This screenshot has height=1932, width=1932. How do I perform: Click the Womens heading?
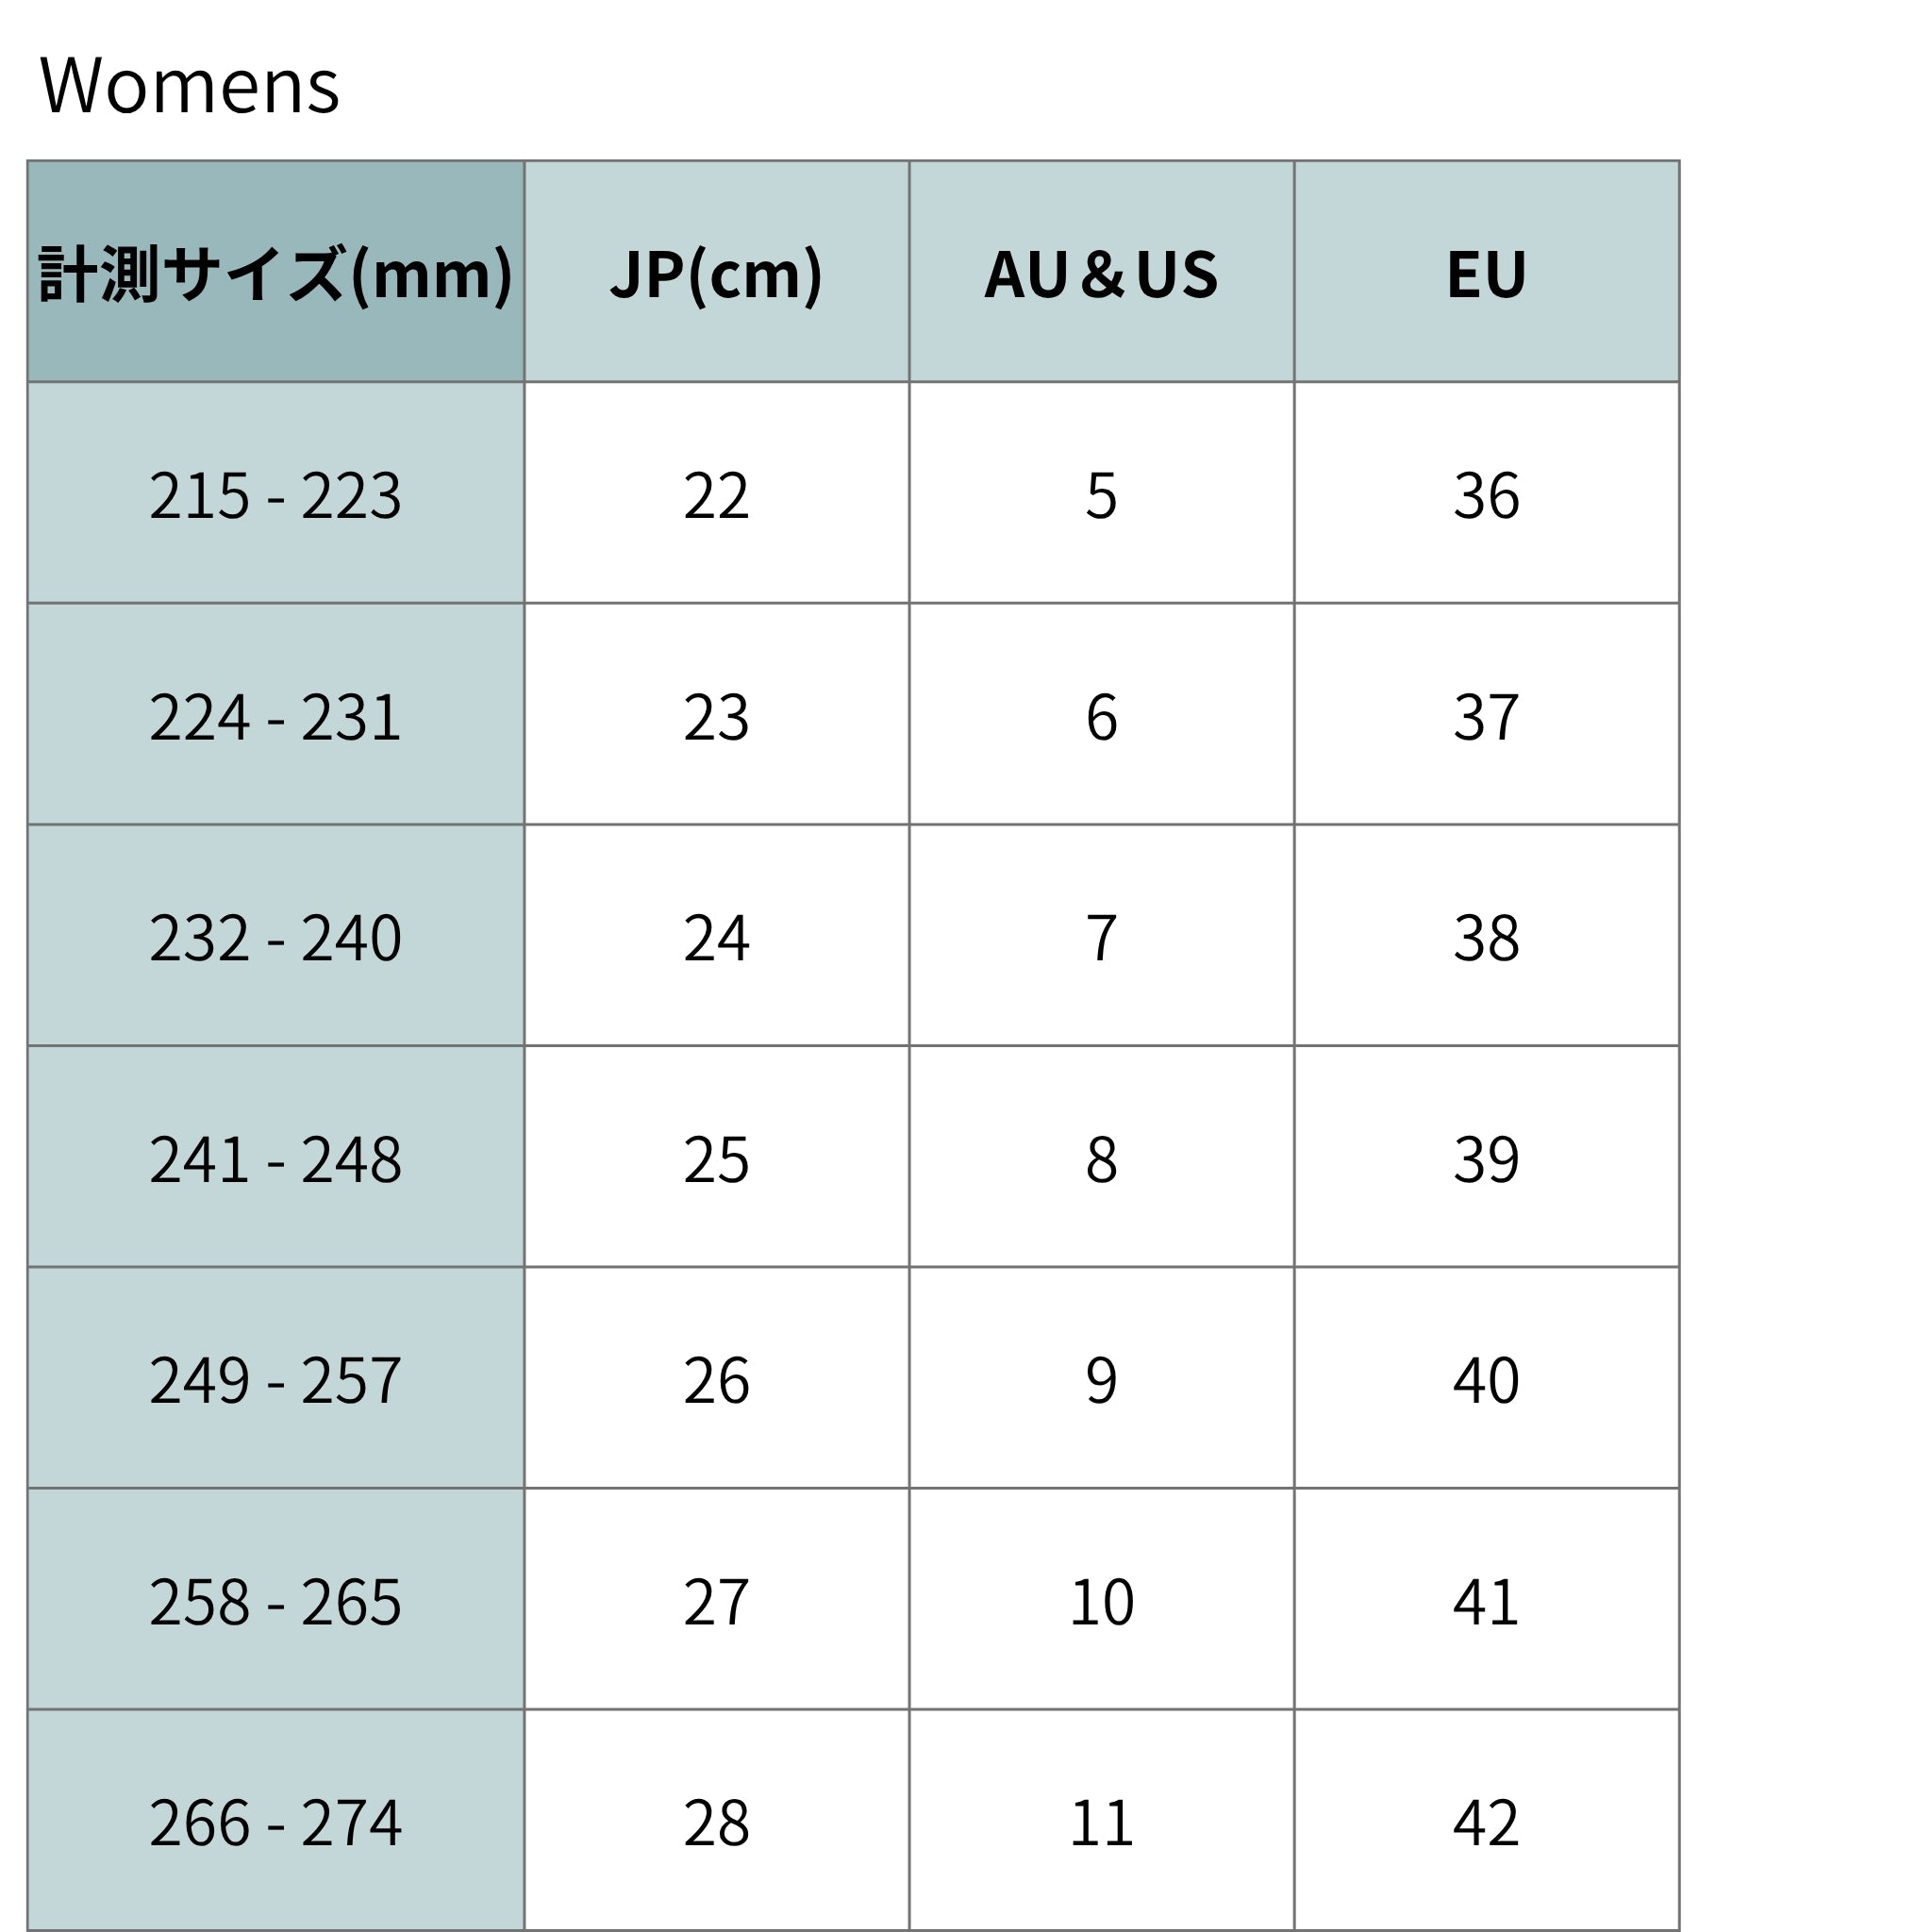[x=190, y=86]
